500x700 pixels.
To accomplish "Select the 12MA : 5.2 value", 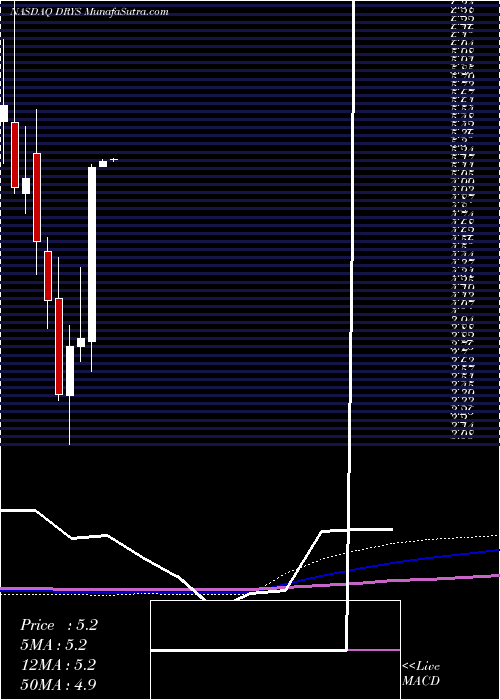I will pos(58,665).
